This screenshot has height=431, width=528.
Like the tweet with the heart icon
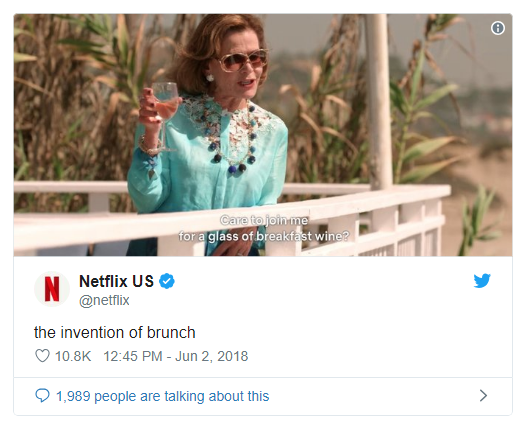point(42,356)
